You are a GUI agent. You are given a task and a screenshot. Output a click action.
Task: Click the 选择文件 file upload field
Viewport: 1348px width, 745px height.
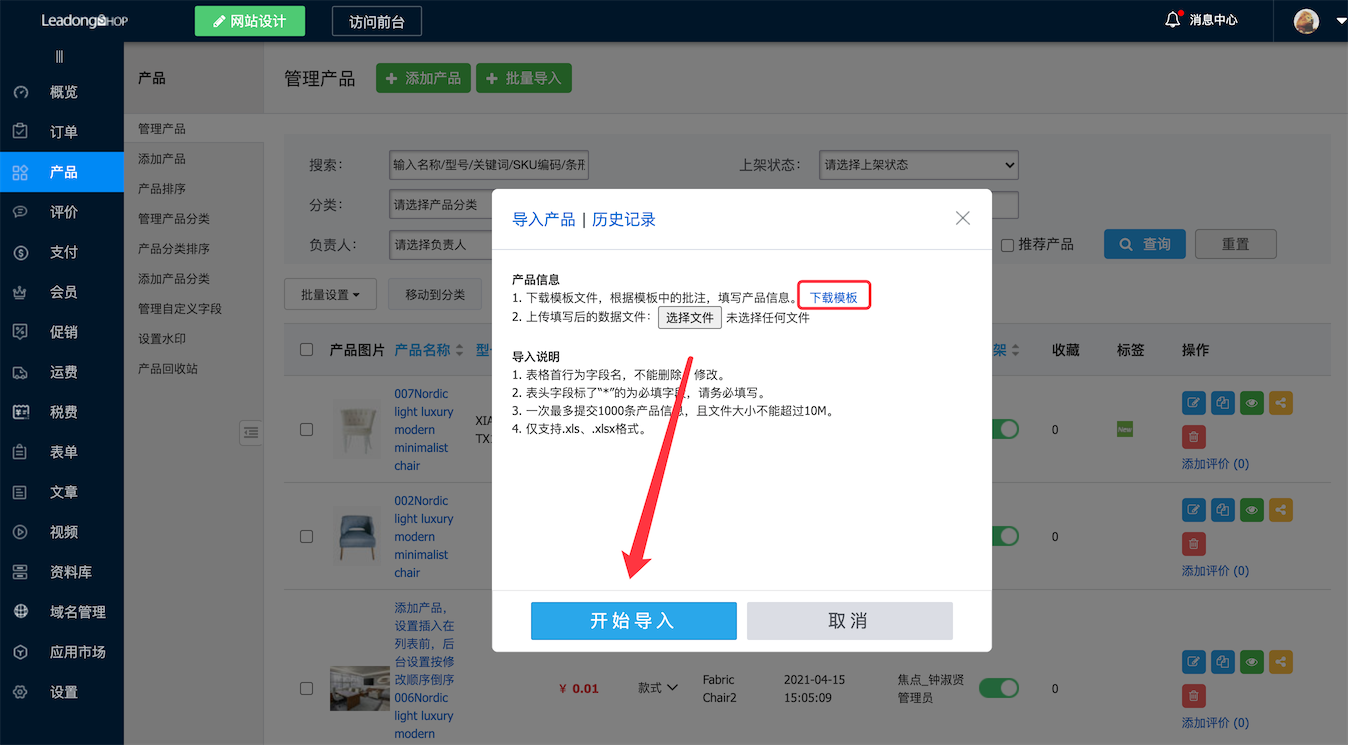coord(690,318)
